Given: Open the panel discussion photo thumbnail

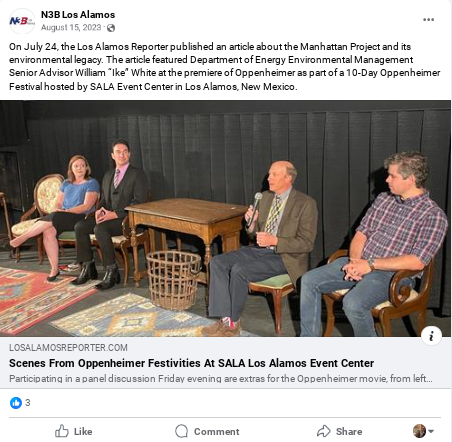Looking at the screenshot, I should point(225,218).
